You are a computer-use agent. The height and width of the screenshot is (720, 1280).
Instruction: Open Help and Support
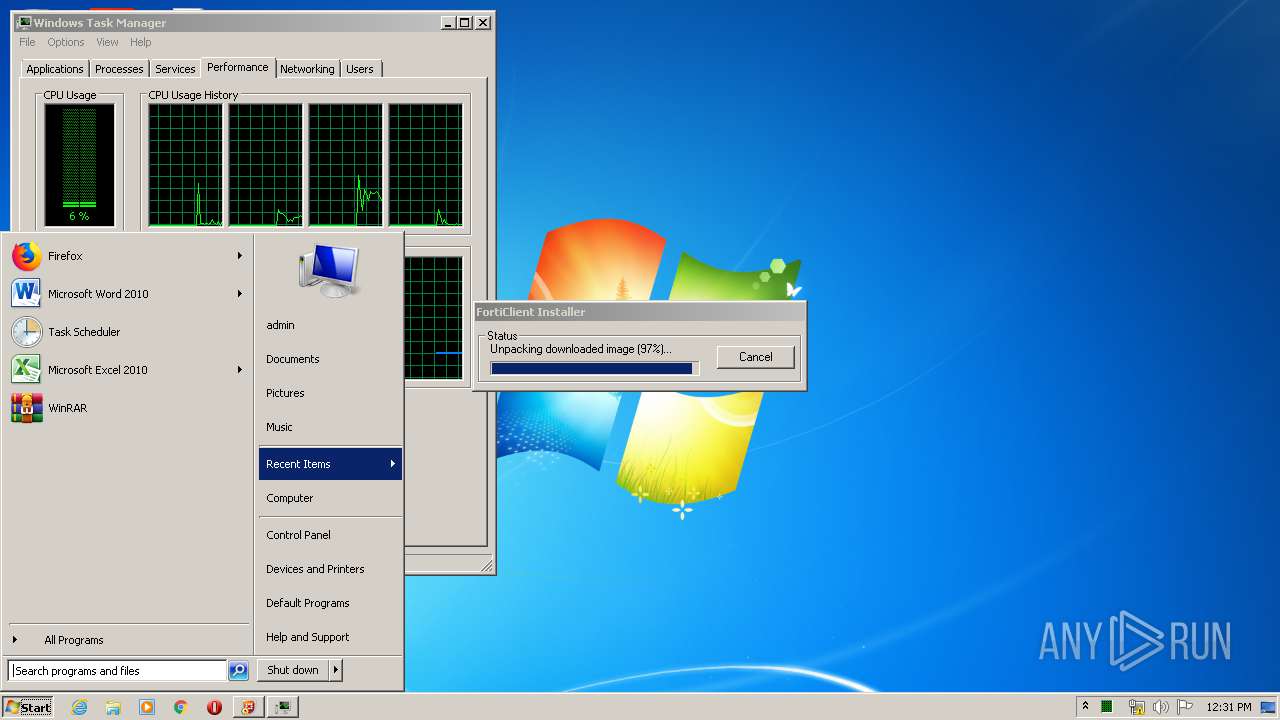pos(308,637)
